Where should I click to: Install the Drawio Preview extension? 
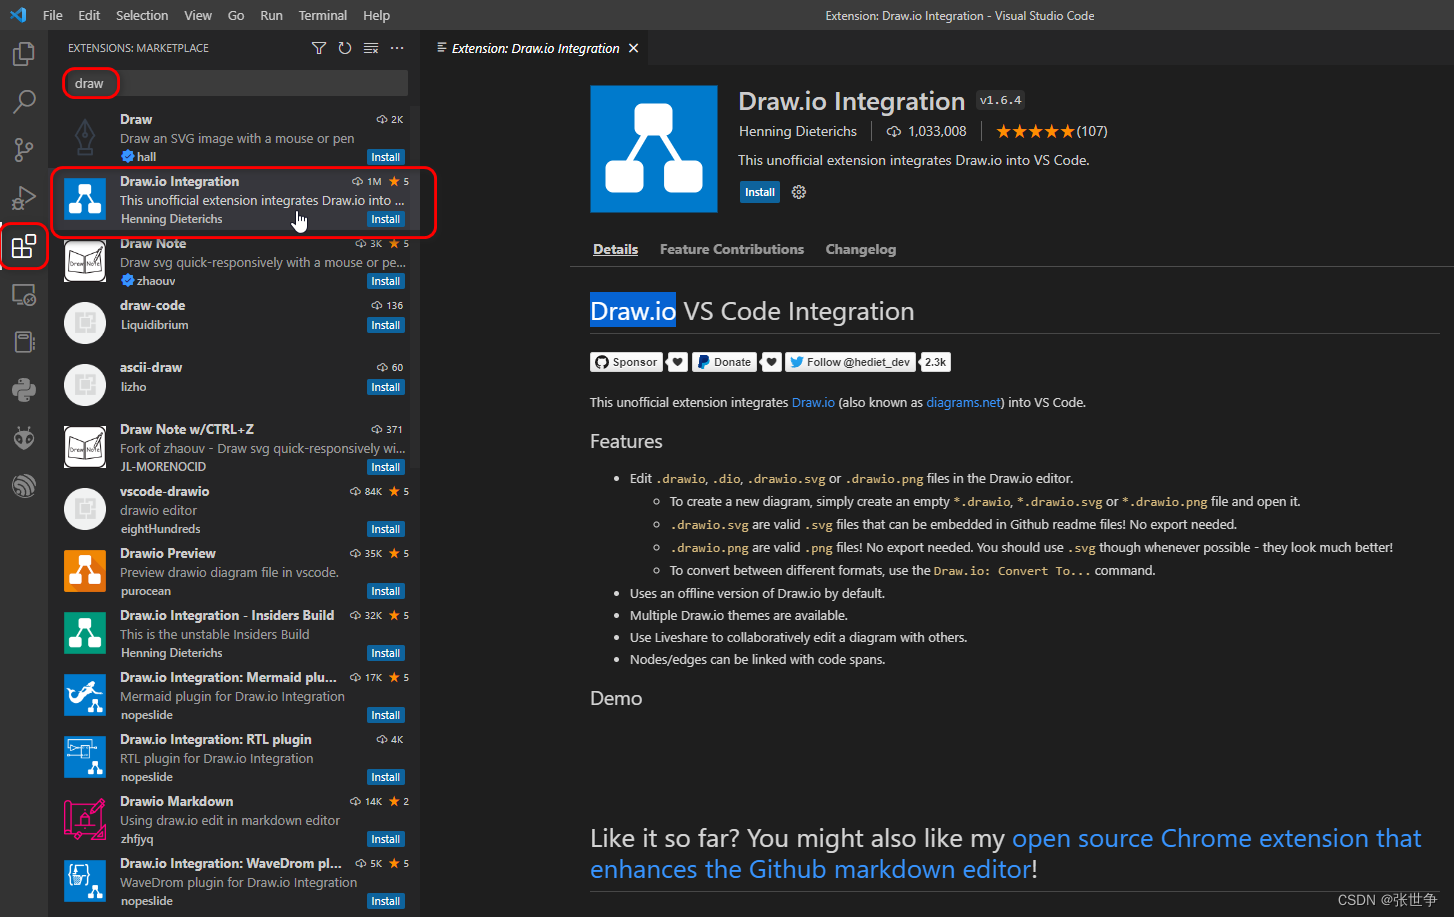pos(386,591)
